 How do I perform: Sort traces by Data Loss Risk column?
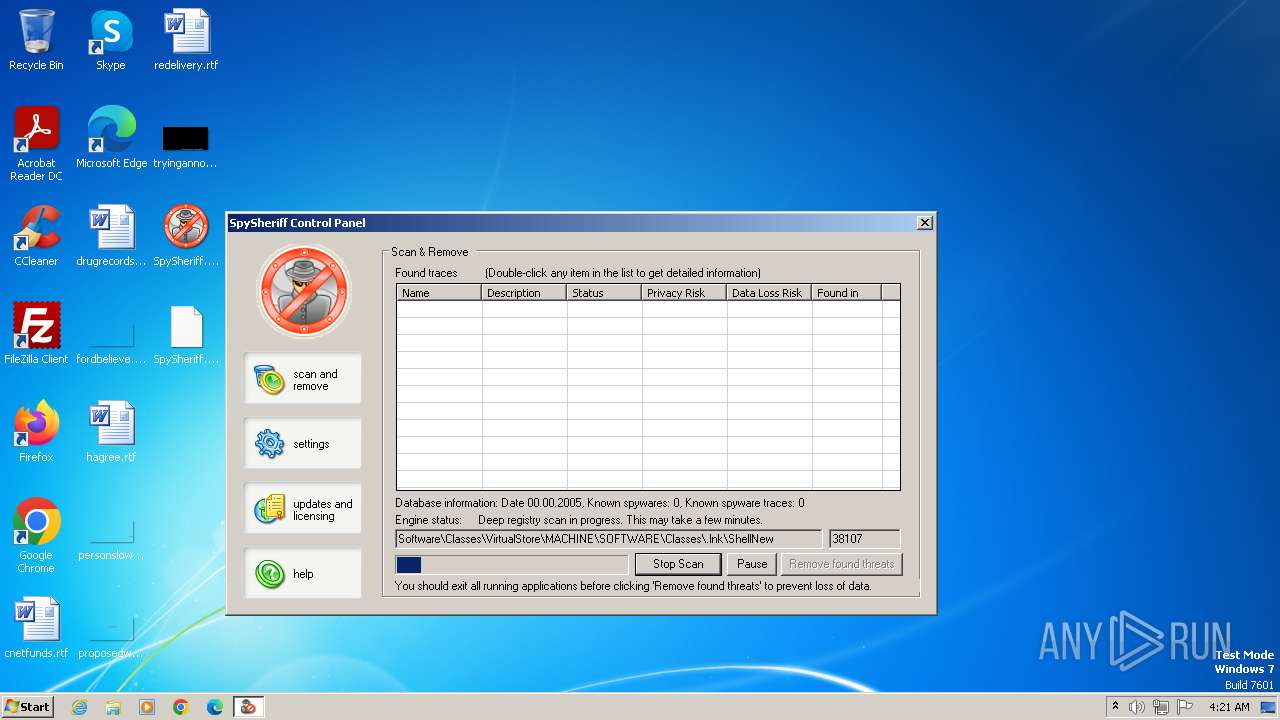(x=769, y=293)
